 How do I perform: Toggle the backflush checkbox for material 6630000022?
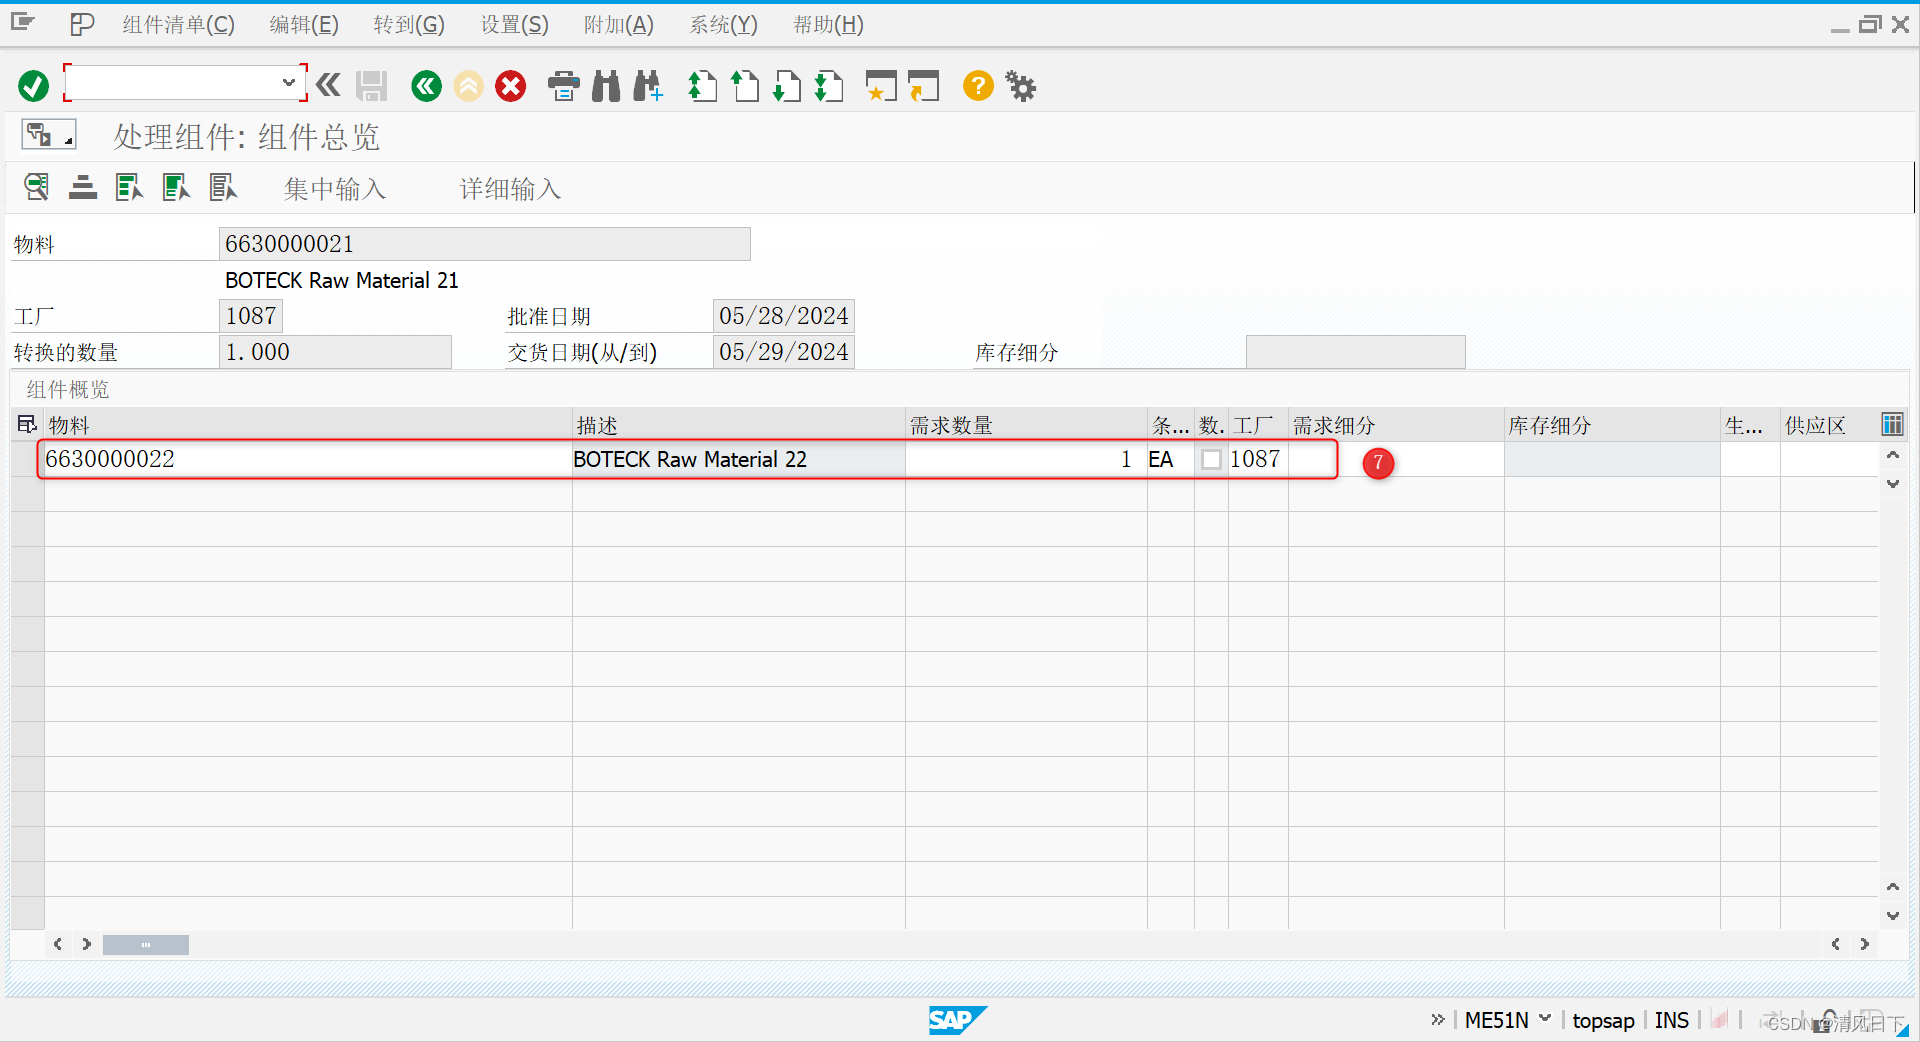click(1210, 459)
